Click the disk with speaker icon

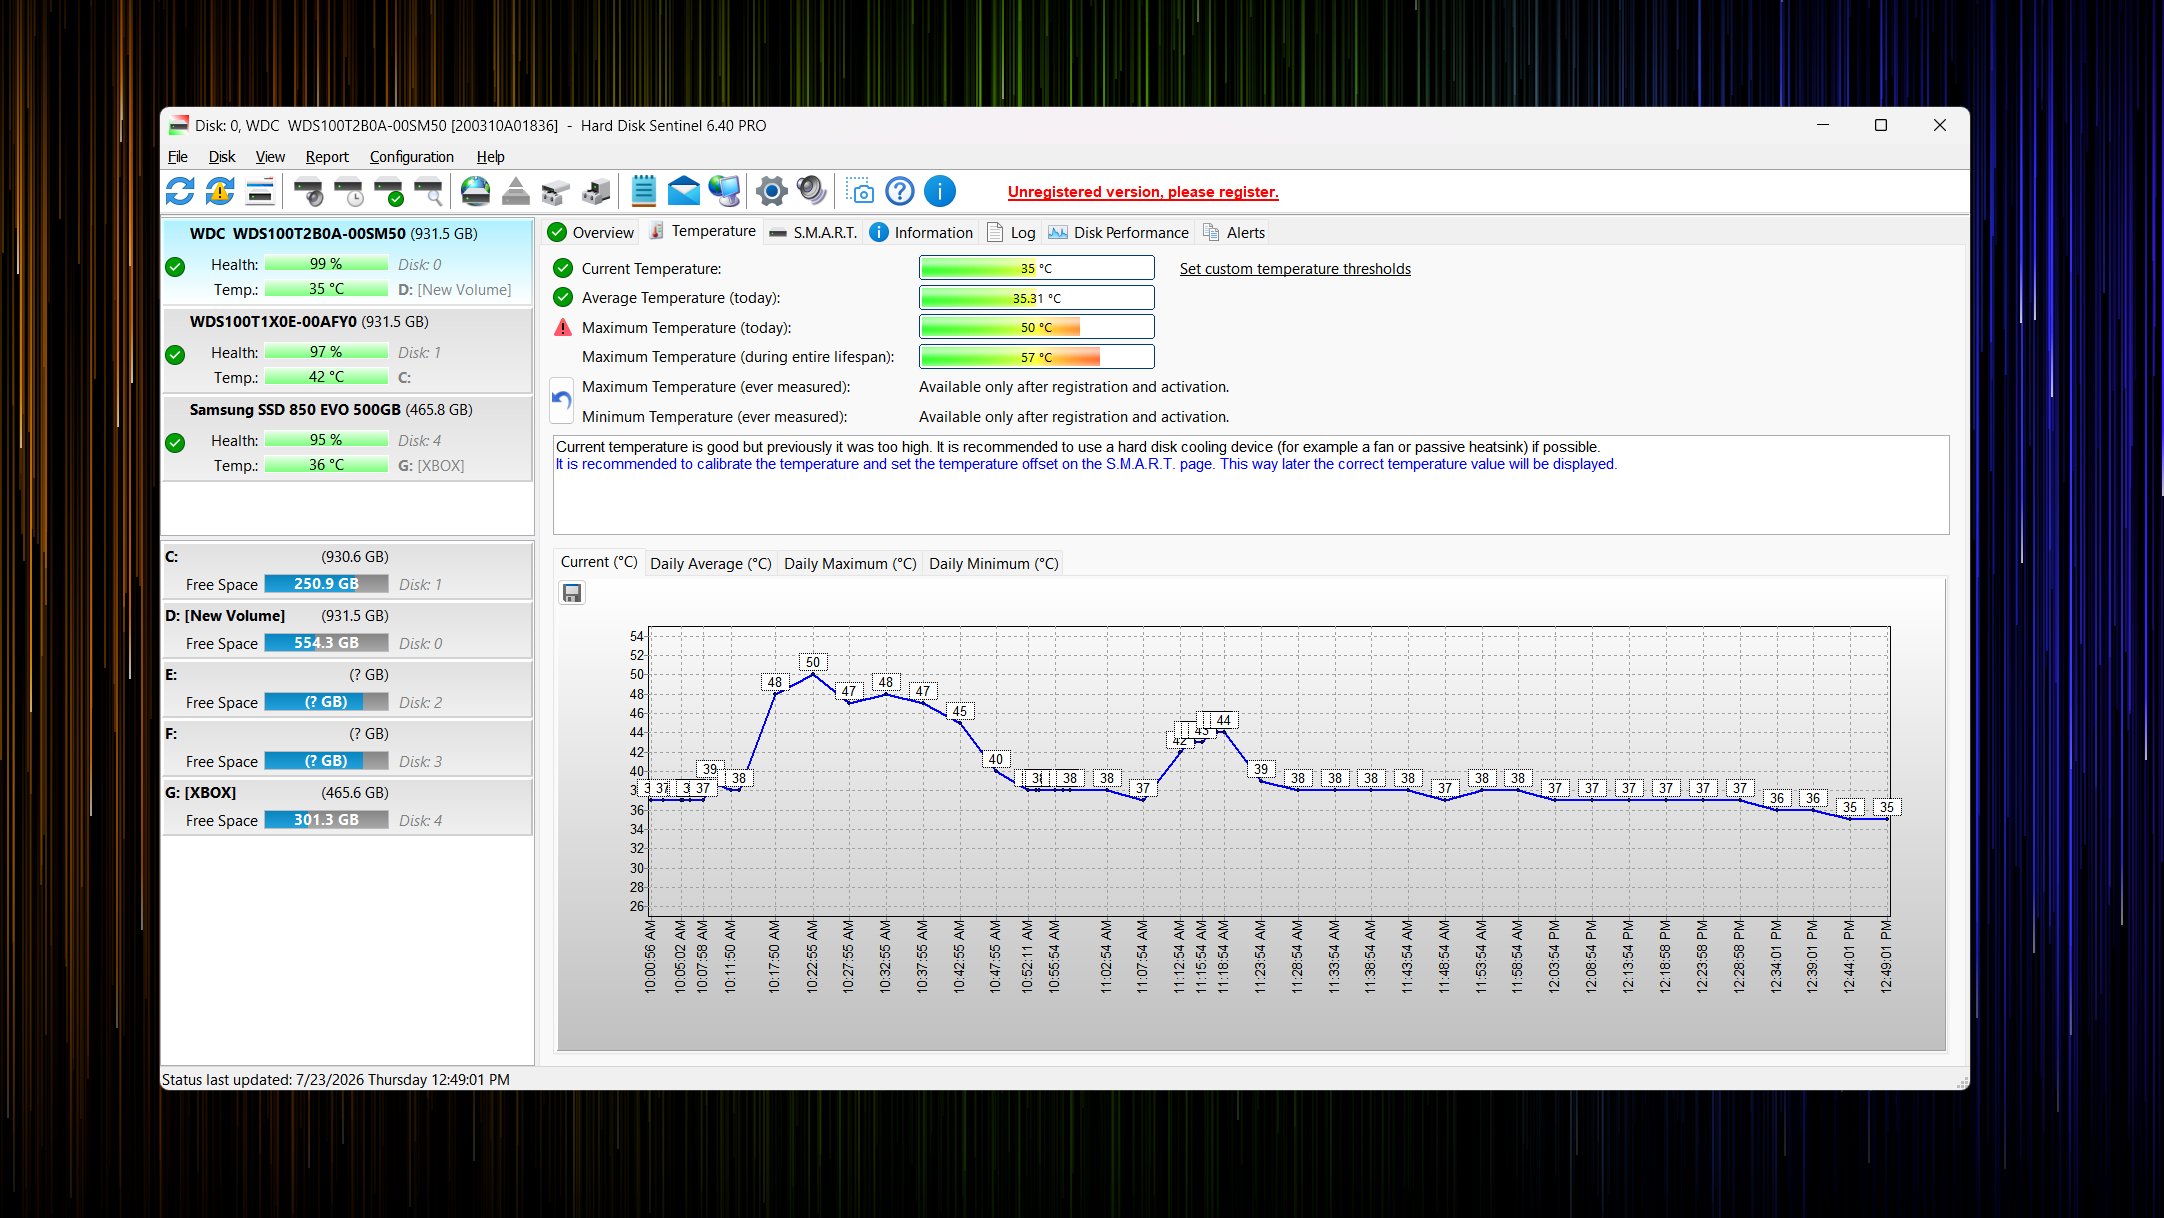309,191
